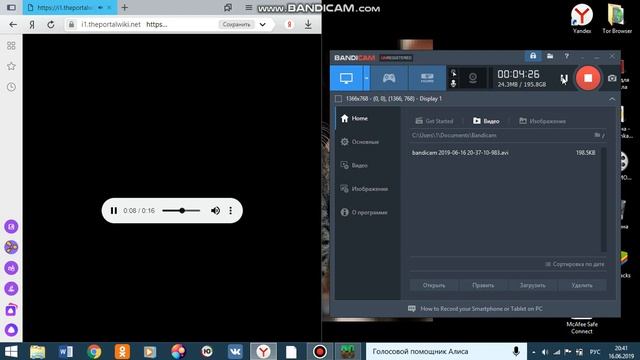Open audio player three-dot options menu
This screenshot has height=360, width=640.
coord(231,211)
